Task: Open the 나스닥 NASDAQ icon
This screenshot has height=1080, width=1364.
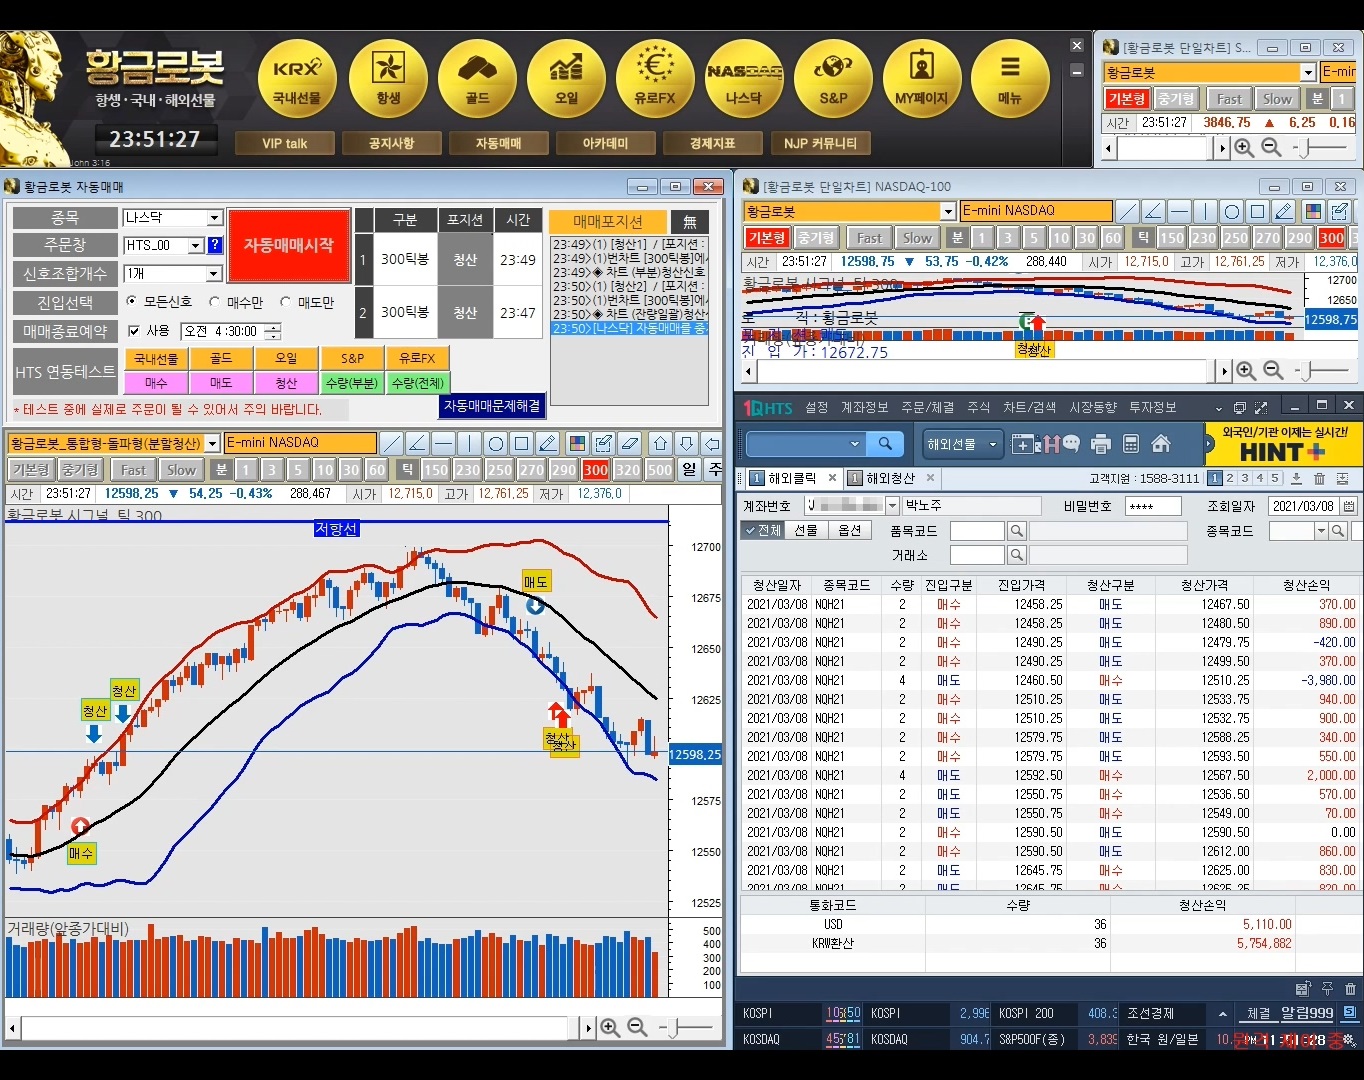Action: (x=743, y=80)
